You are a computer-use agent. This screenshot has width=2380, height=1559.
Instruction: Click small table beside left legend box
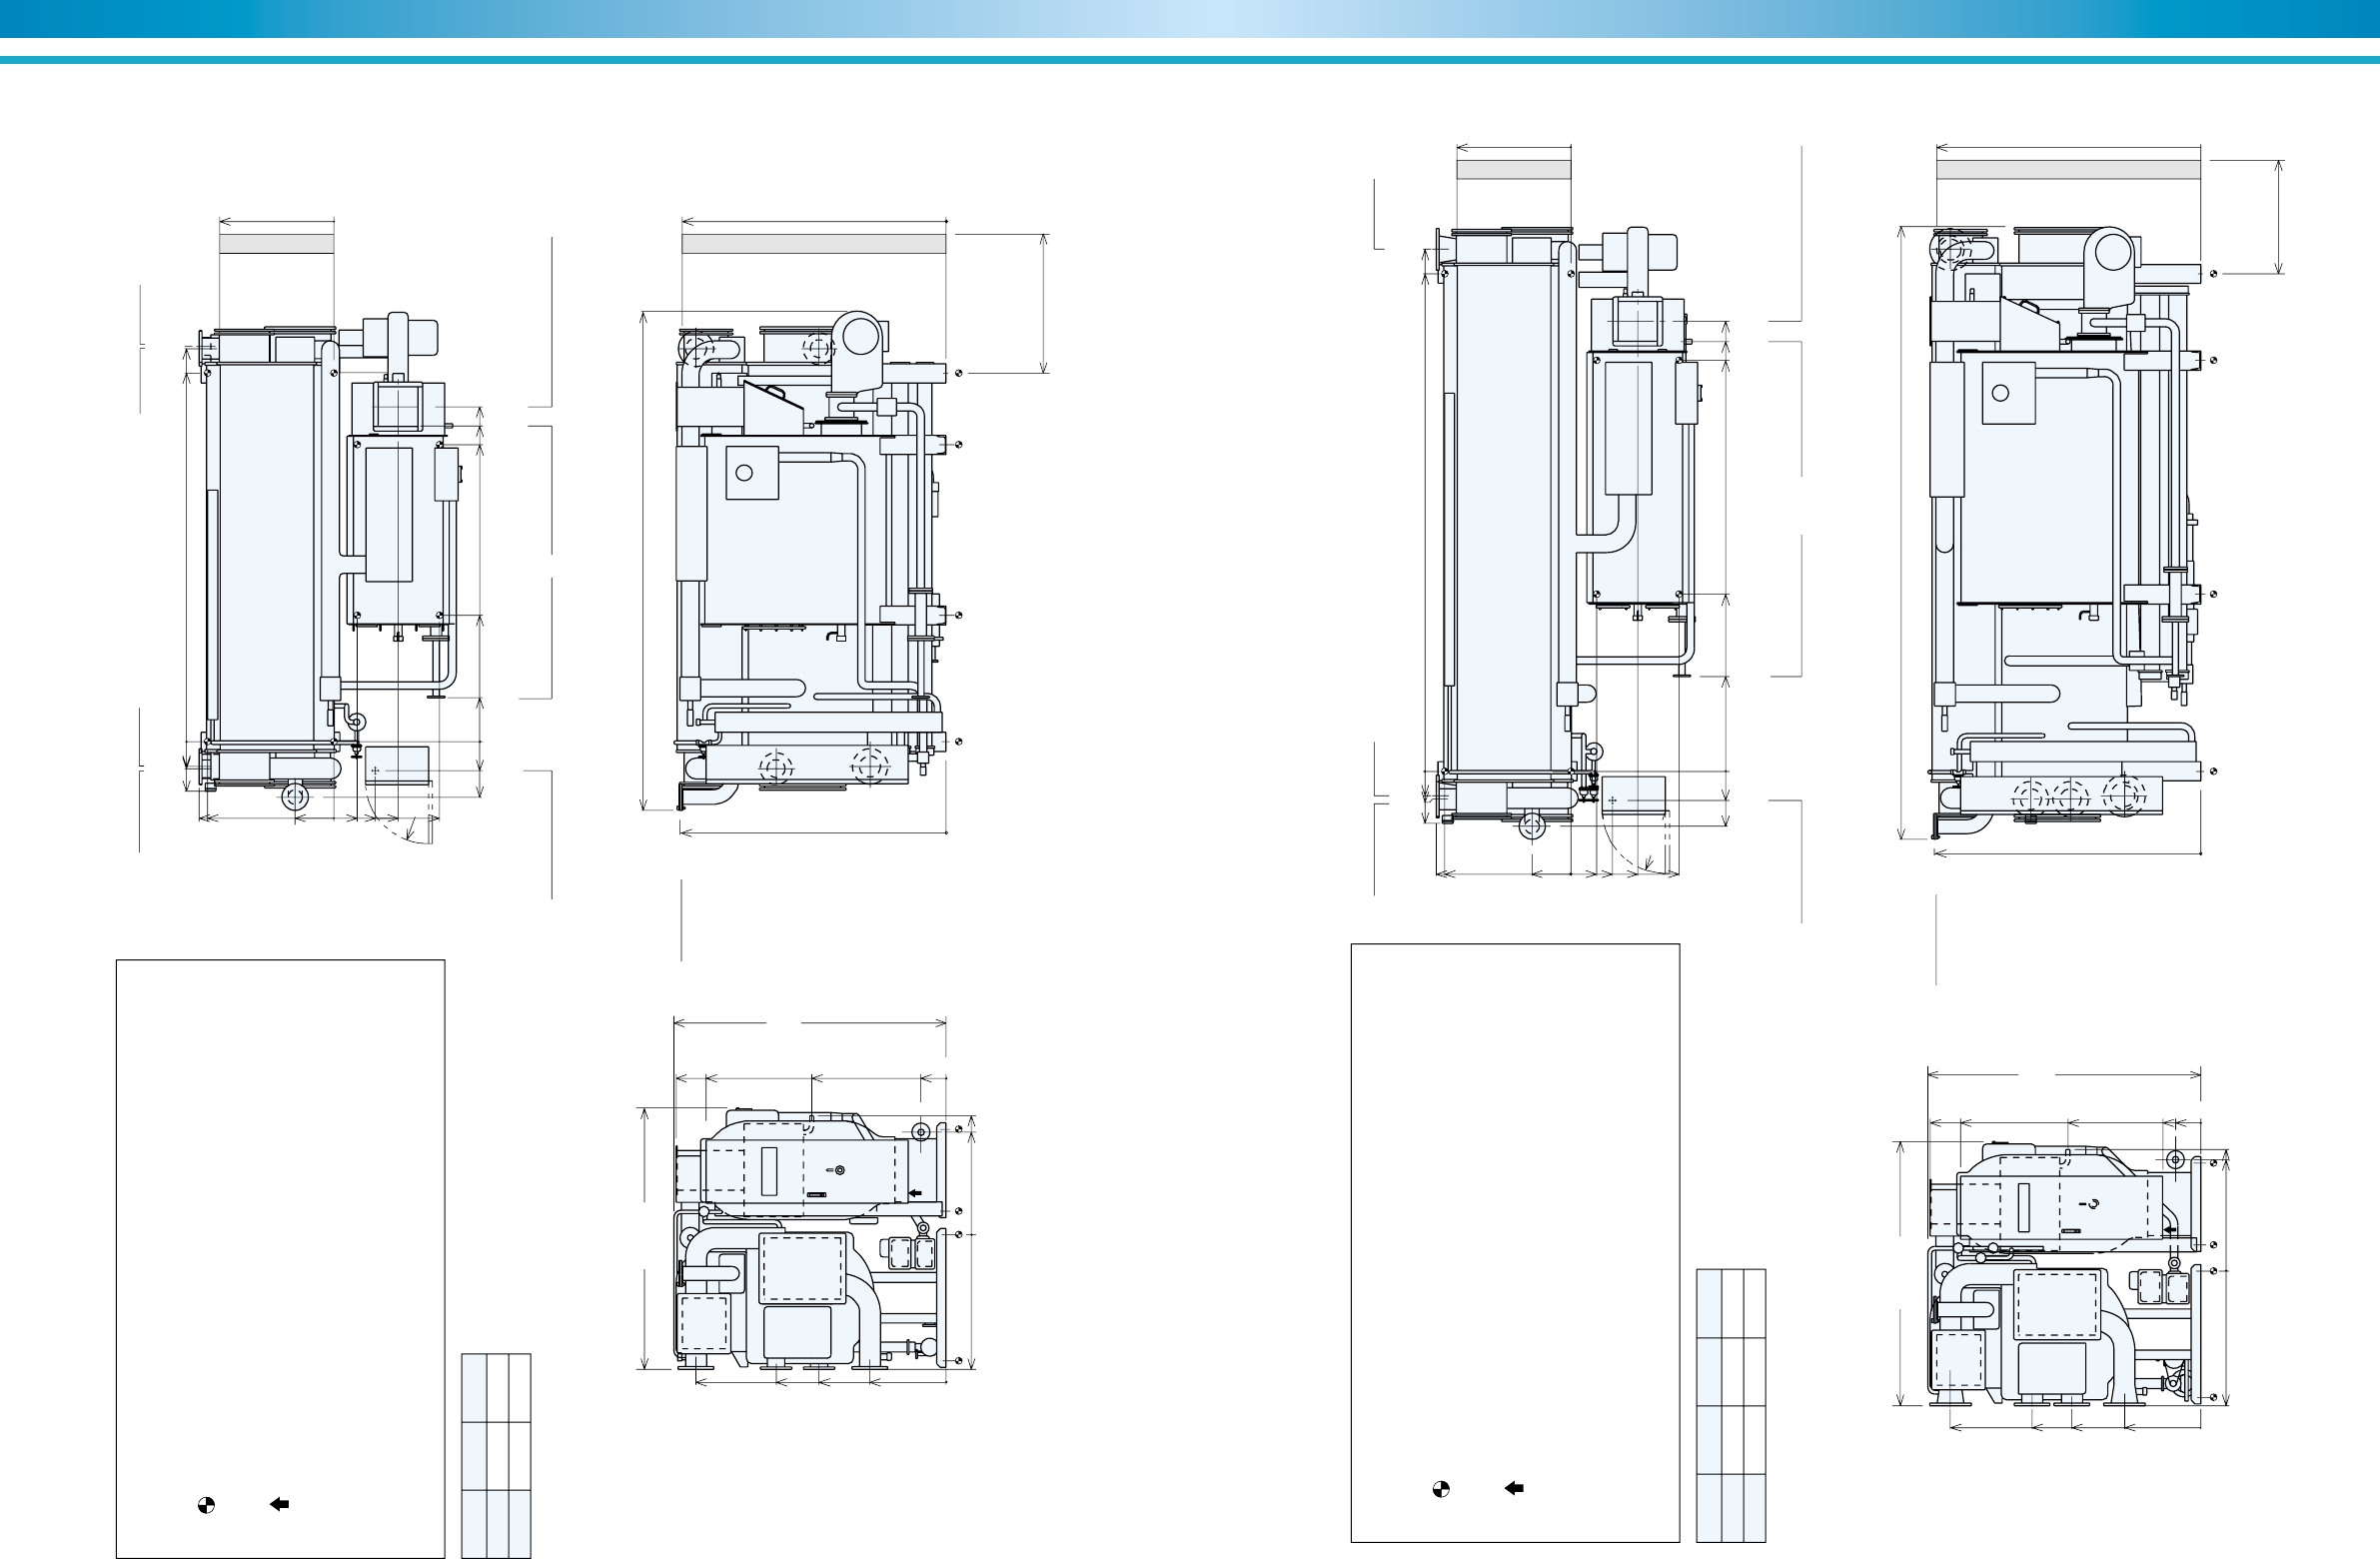(496, 1455)
